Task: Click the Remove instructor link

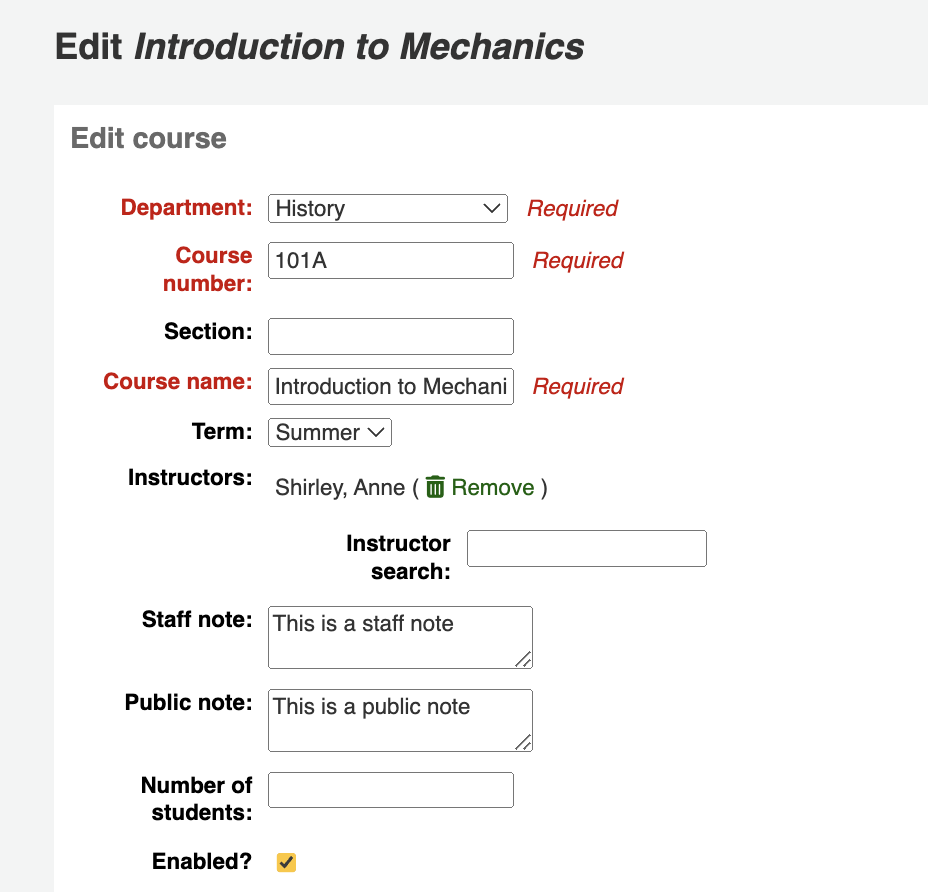Action: point(492,488)
